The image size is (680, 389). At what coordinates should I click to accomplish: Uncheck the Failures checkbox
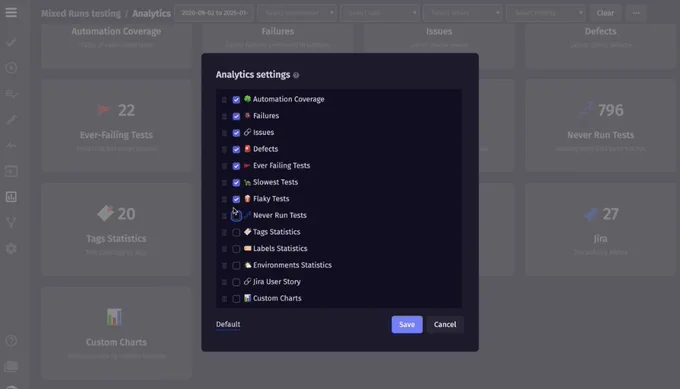pos(236,116)
